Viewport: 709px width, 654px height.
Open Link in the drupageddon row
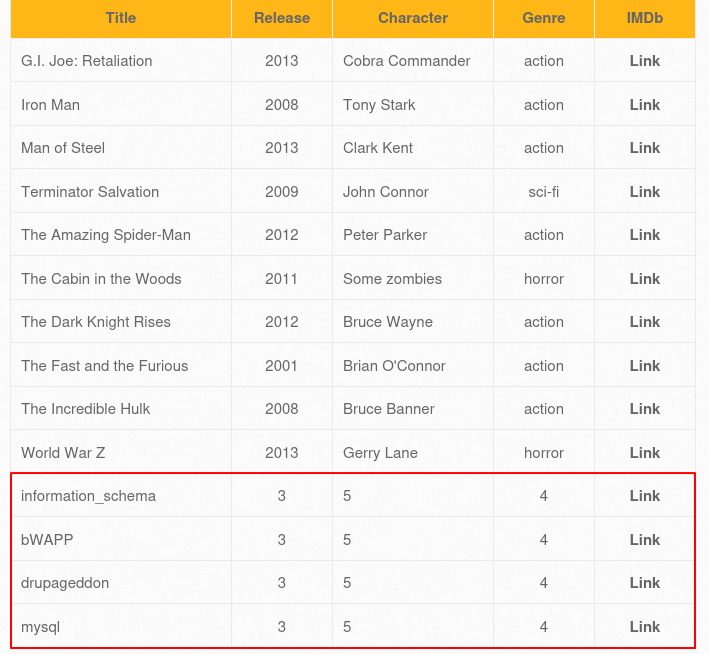point(644,583)
